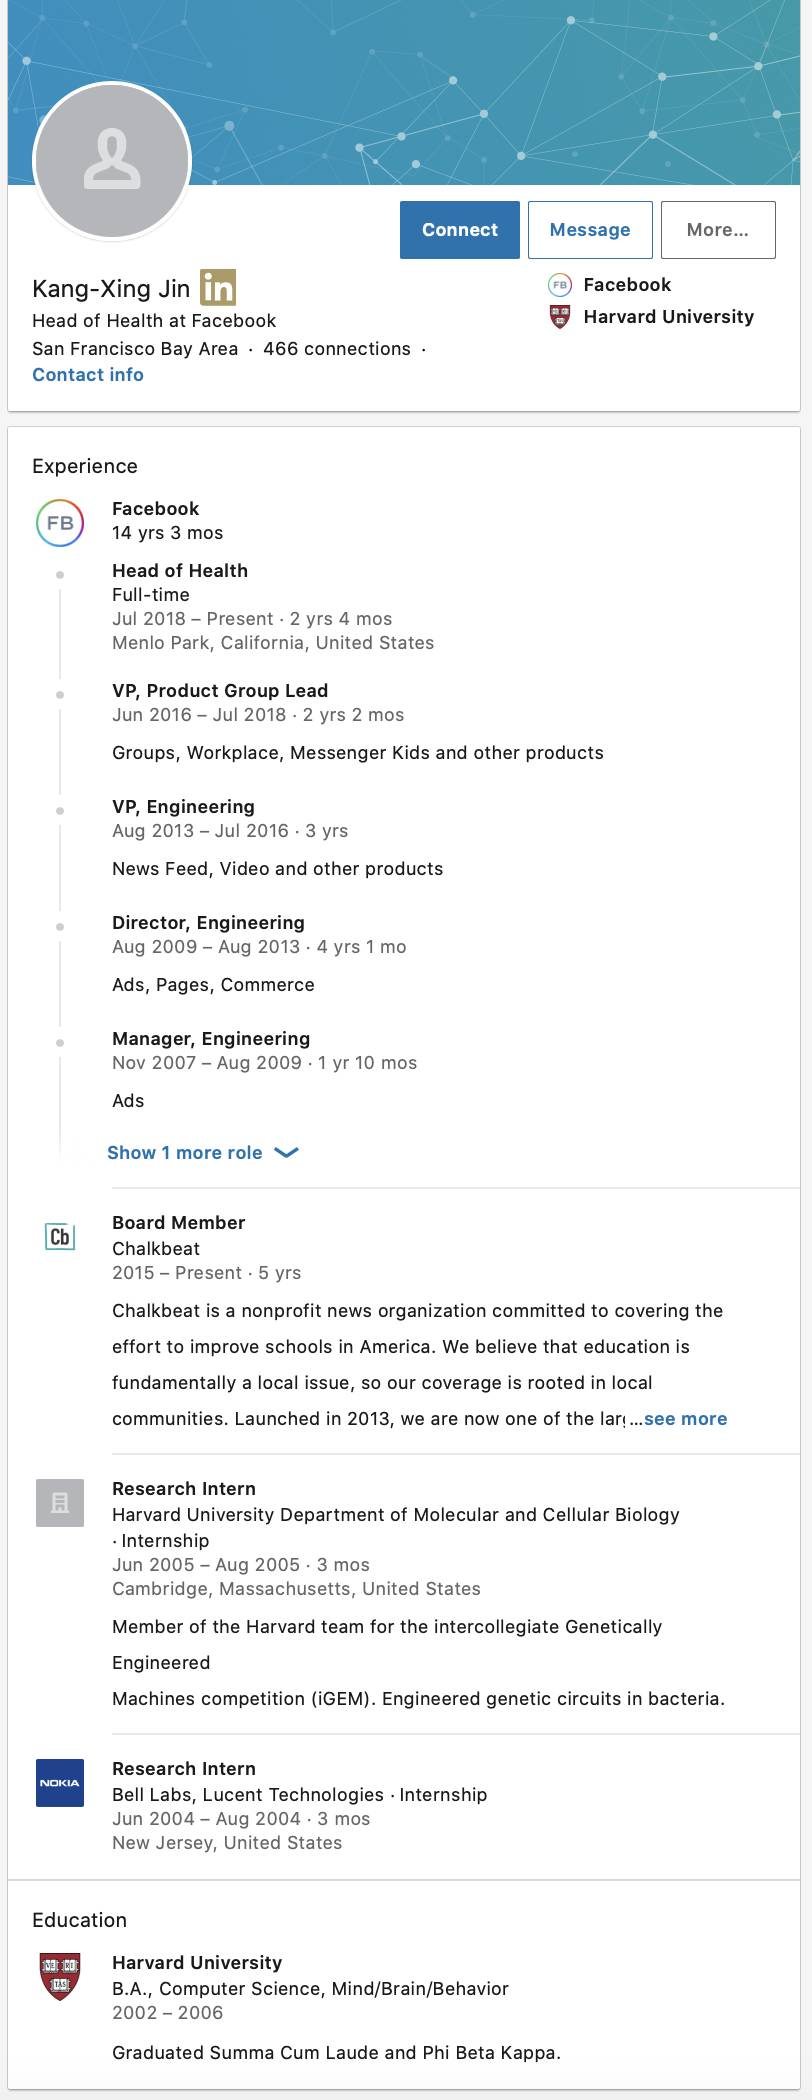This screenshot has height=2100, width=812.
Task: Click the Board Member Chalkbeat entry title
Action: tap(179, 1222)
